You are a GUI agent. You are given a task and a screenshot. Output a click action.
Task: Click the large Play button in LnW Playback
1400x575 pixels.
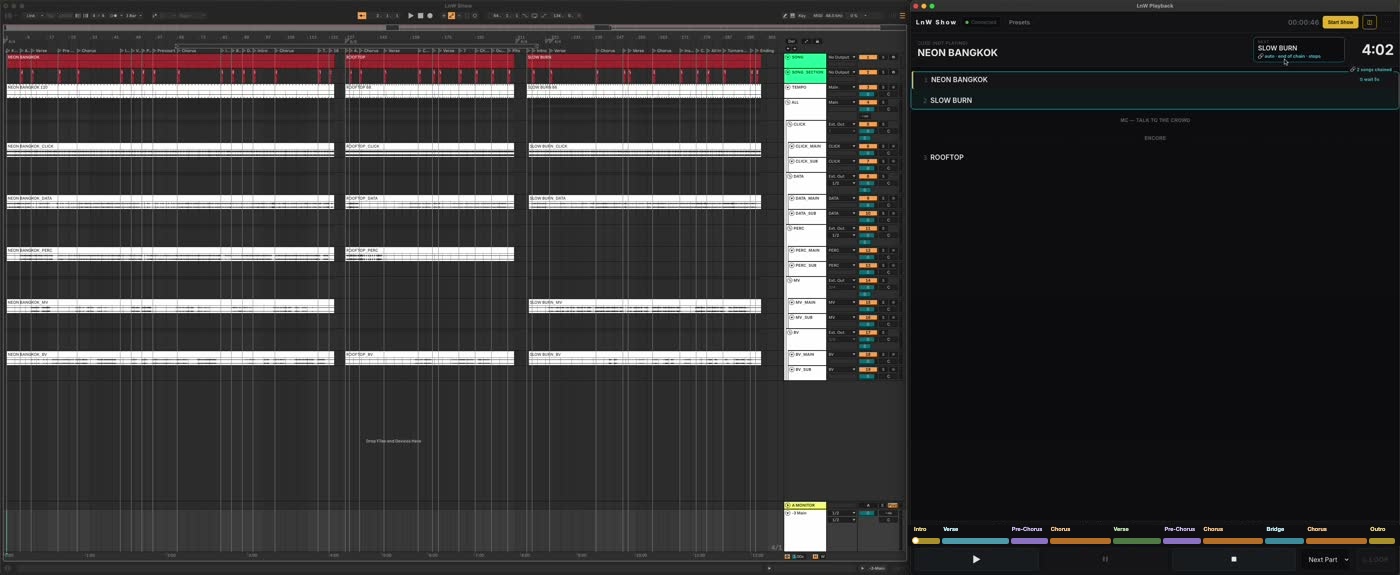976,560
